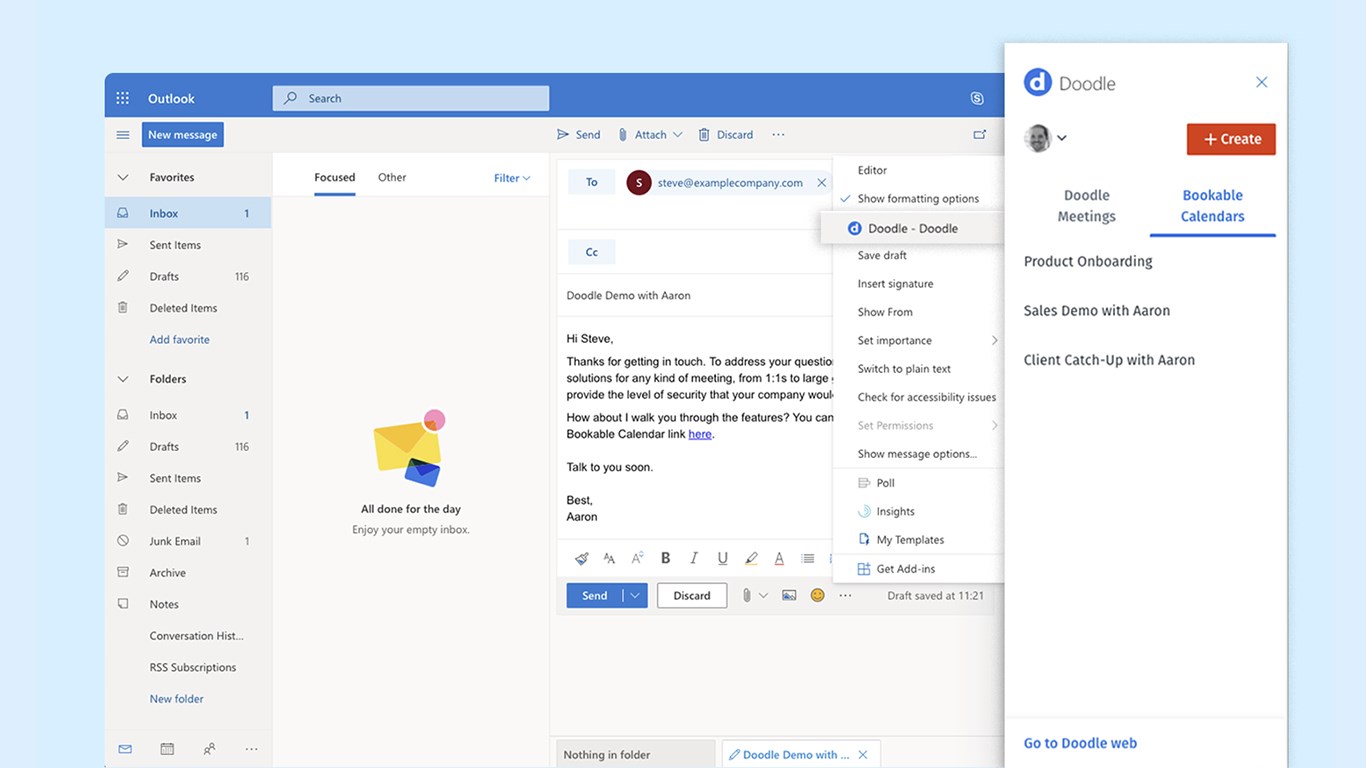Open the Font size icon
The width and height of the screenshot is (1366, 768).
(x=637, y=559)
